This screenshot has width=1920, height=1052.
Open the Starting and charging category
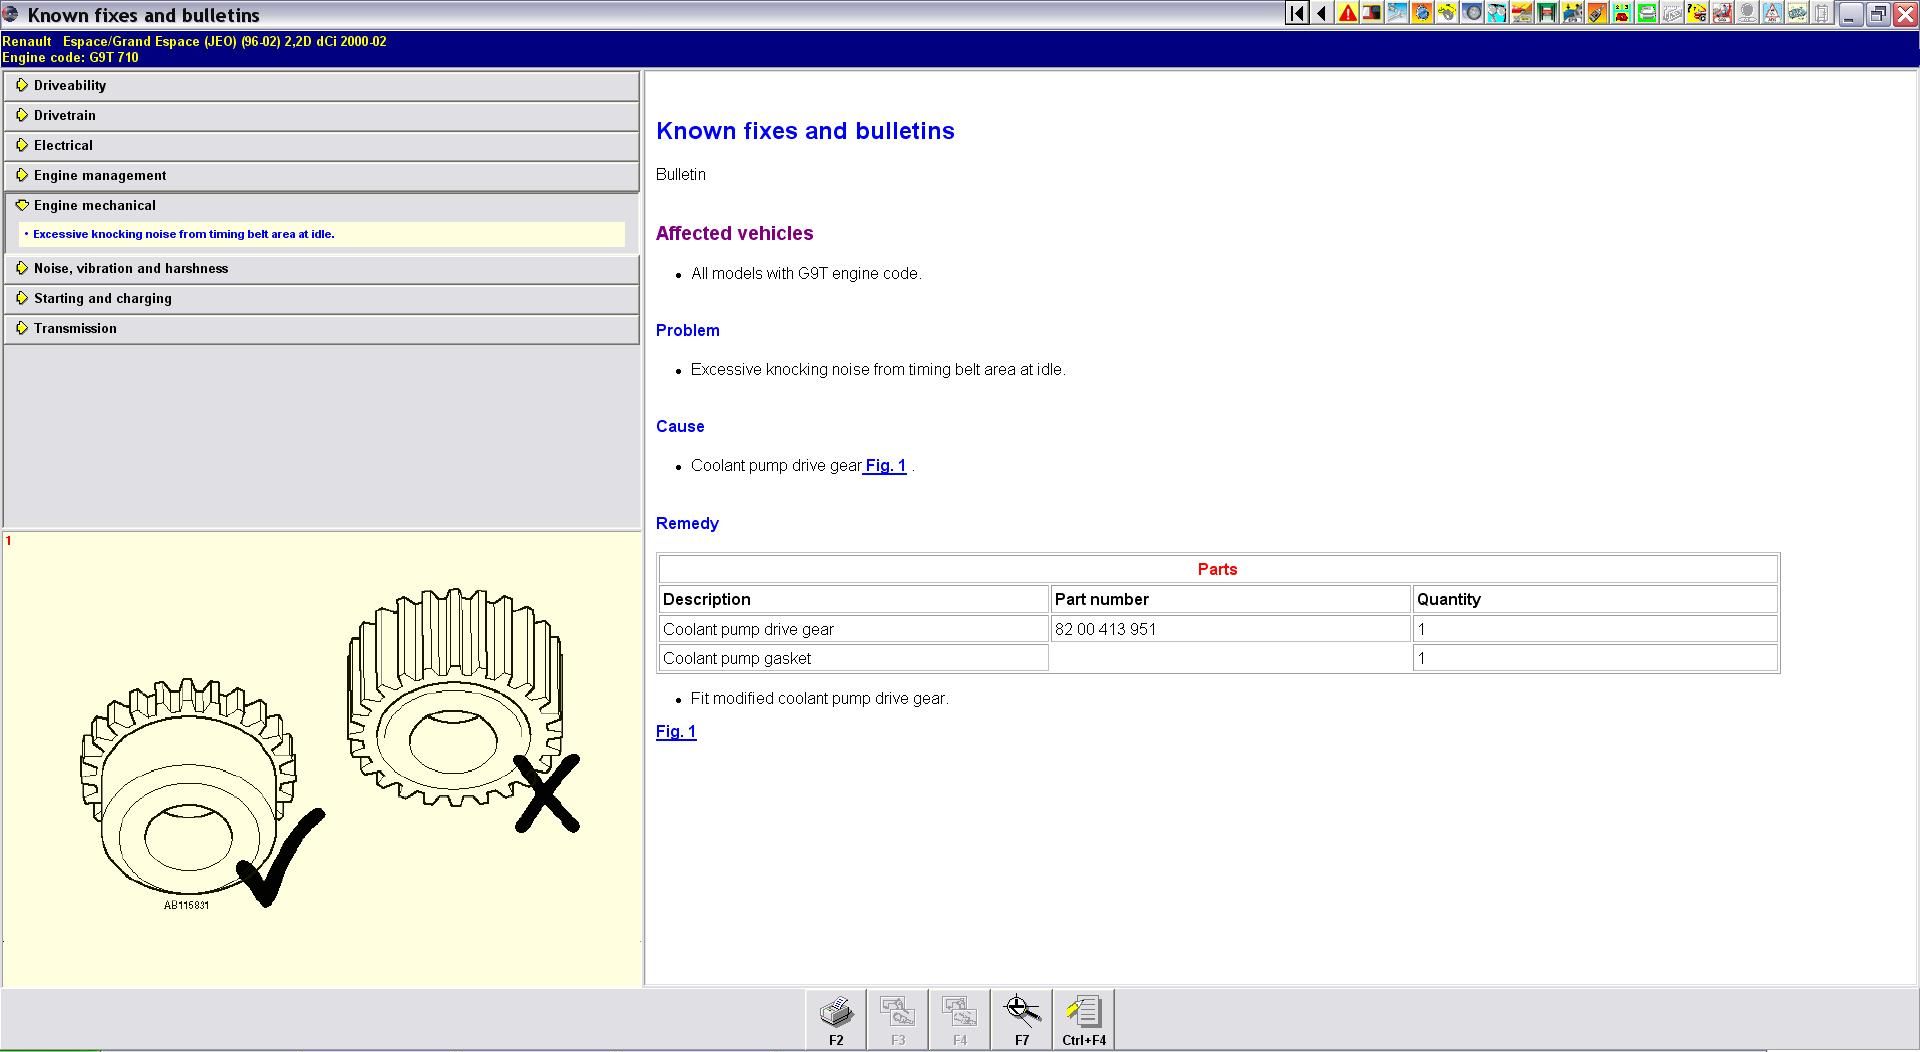tap(103, 298)
